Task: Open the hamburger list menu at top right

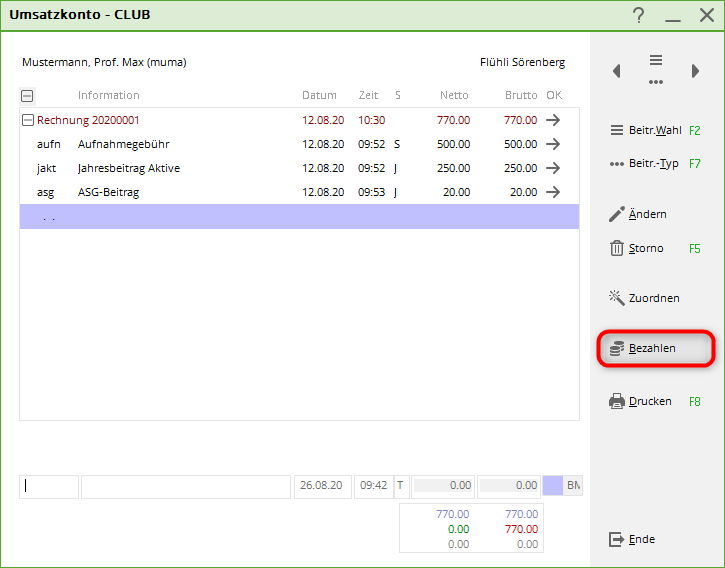Action: pyautogui.click(x=656, y=61)
